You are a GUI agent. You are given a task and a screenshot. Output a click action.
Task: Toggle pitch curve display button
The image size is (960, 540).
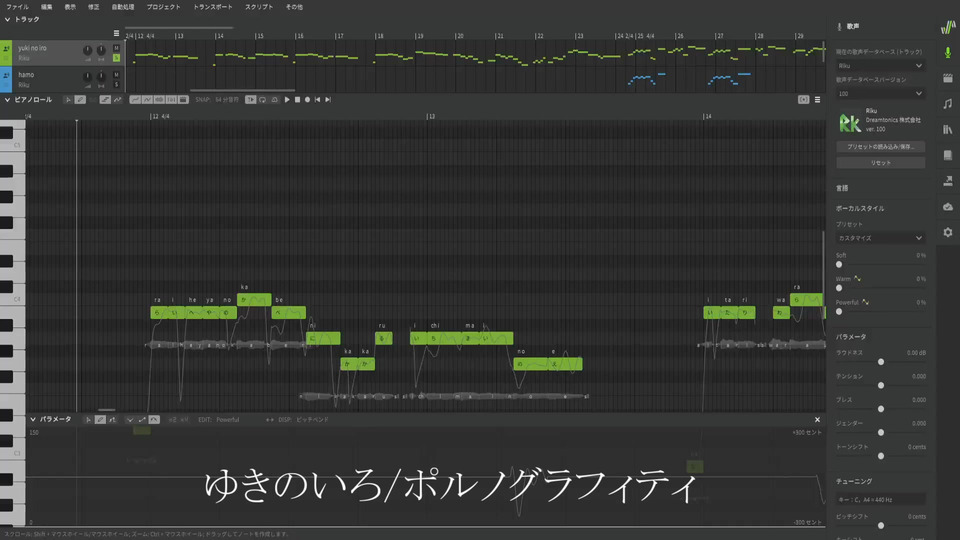135,100
